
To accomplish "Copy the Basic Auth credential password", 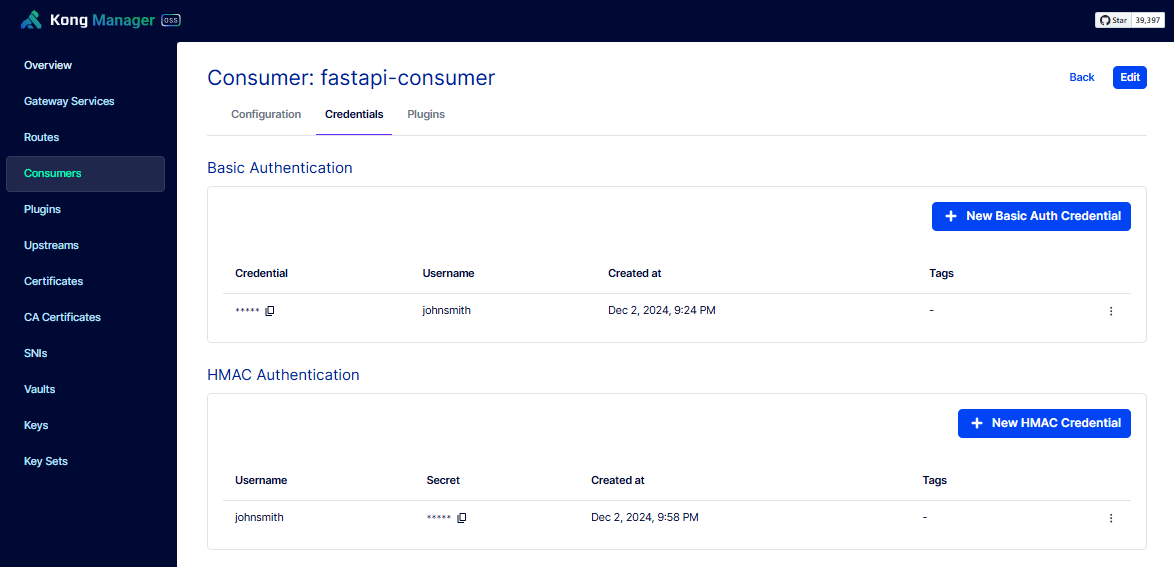I will click(270, 311).
